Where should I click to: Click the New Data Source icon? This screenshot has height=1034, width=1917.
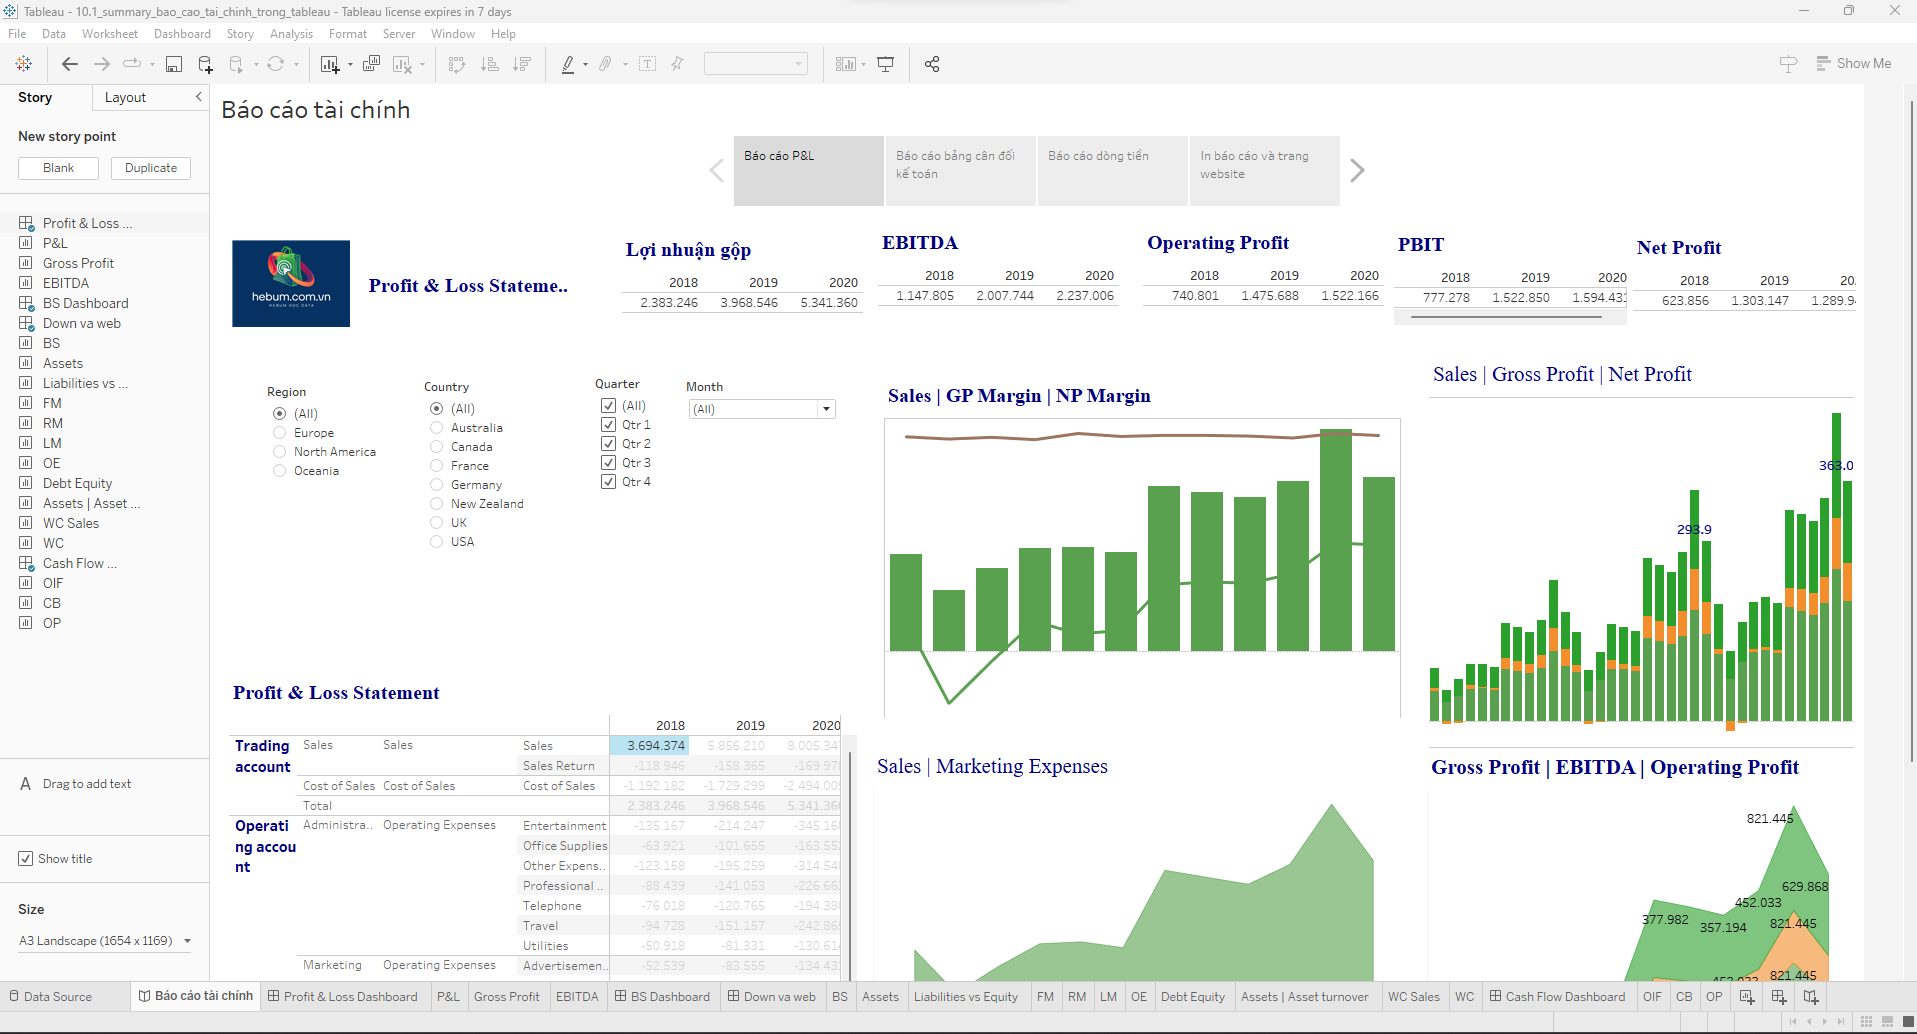coord(205,64)
